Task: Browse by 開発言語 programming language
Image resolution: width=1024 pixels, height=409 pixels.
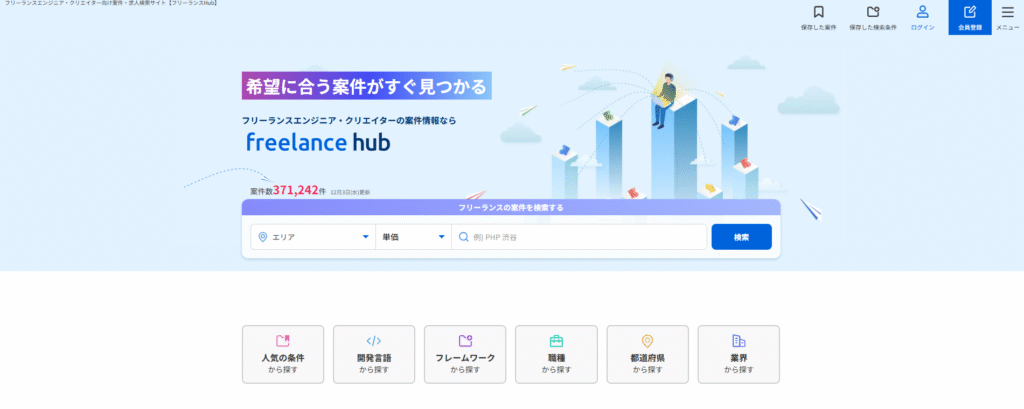Action: pos(374,354)
